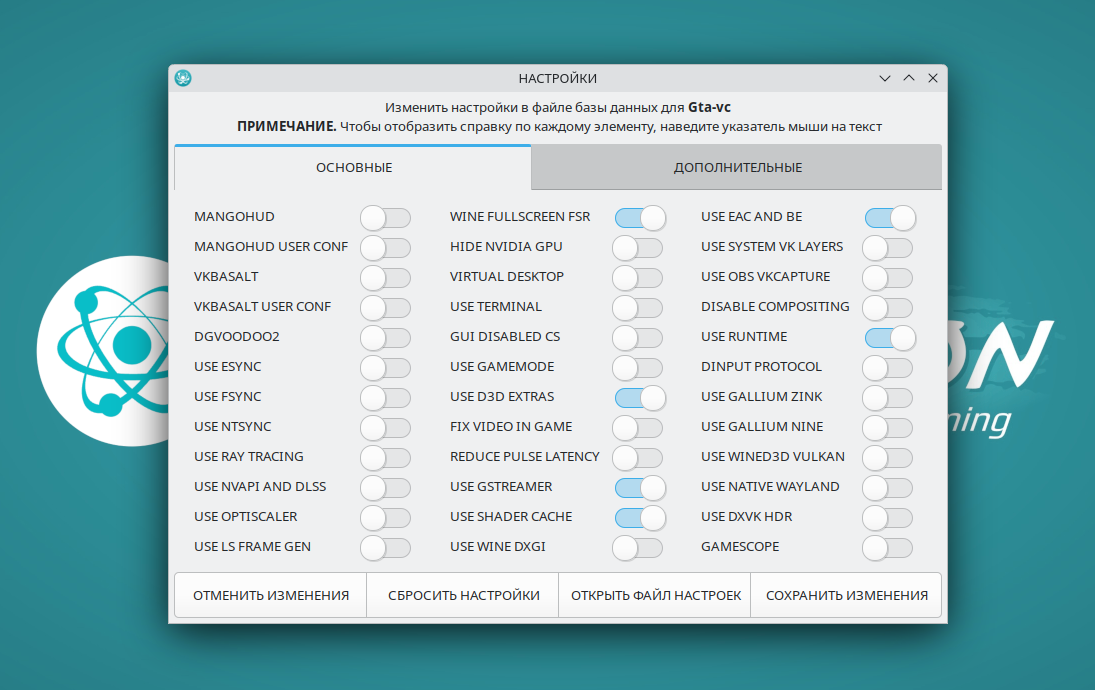Disable USE SHADER CACHE toggle
Screen dimensions: 1095x690
tap(640, 517)
